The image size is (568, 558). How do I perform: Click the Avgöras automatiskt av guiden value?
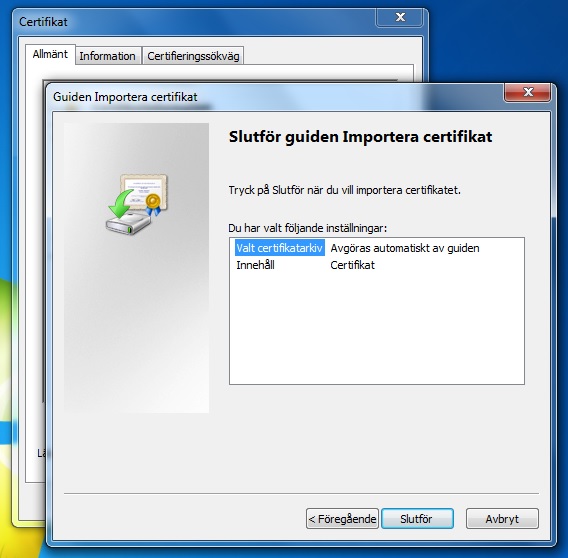click(405, 248)
